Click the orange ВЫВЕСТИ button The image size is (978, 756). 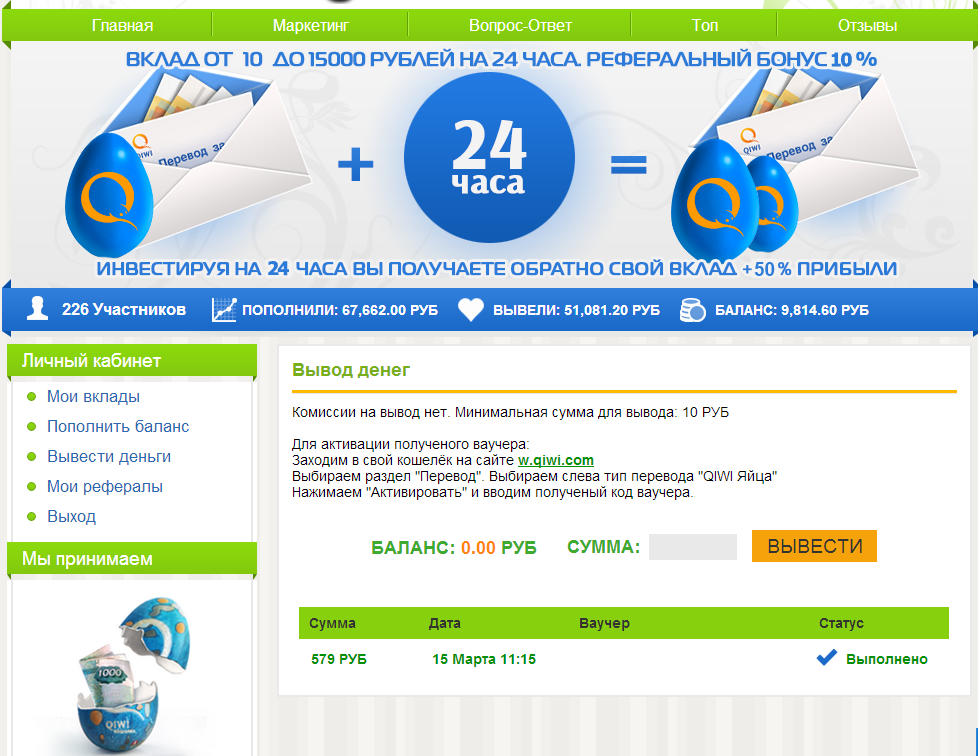[814, 546]
